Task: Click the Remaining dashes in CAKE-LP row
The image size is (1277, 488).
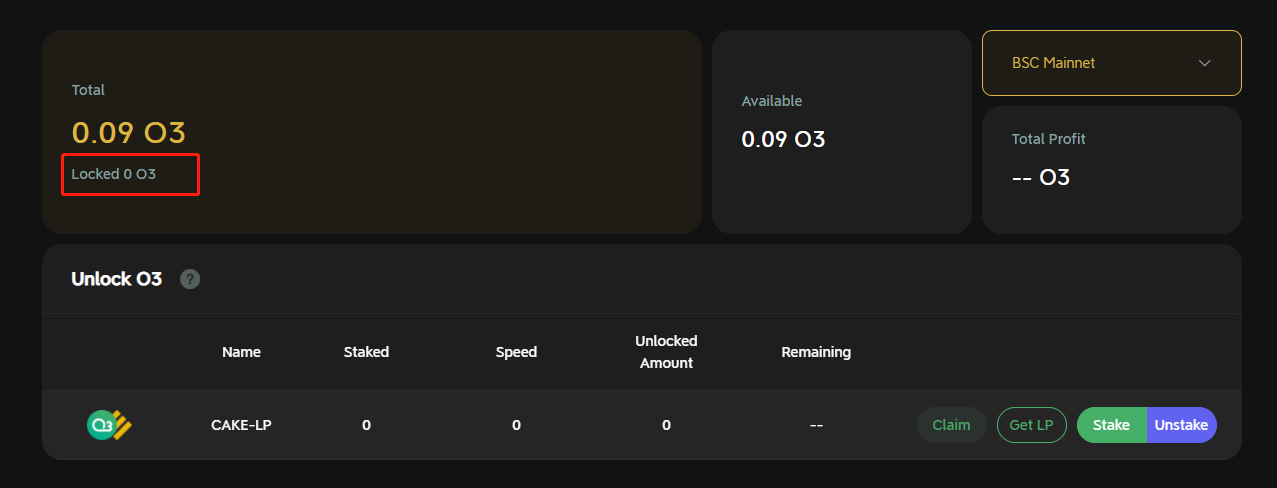Action: click(x=816, y=425)
